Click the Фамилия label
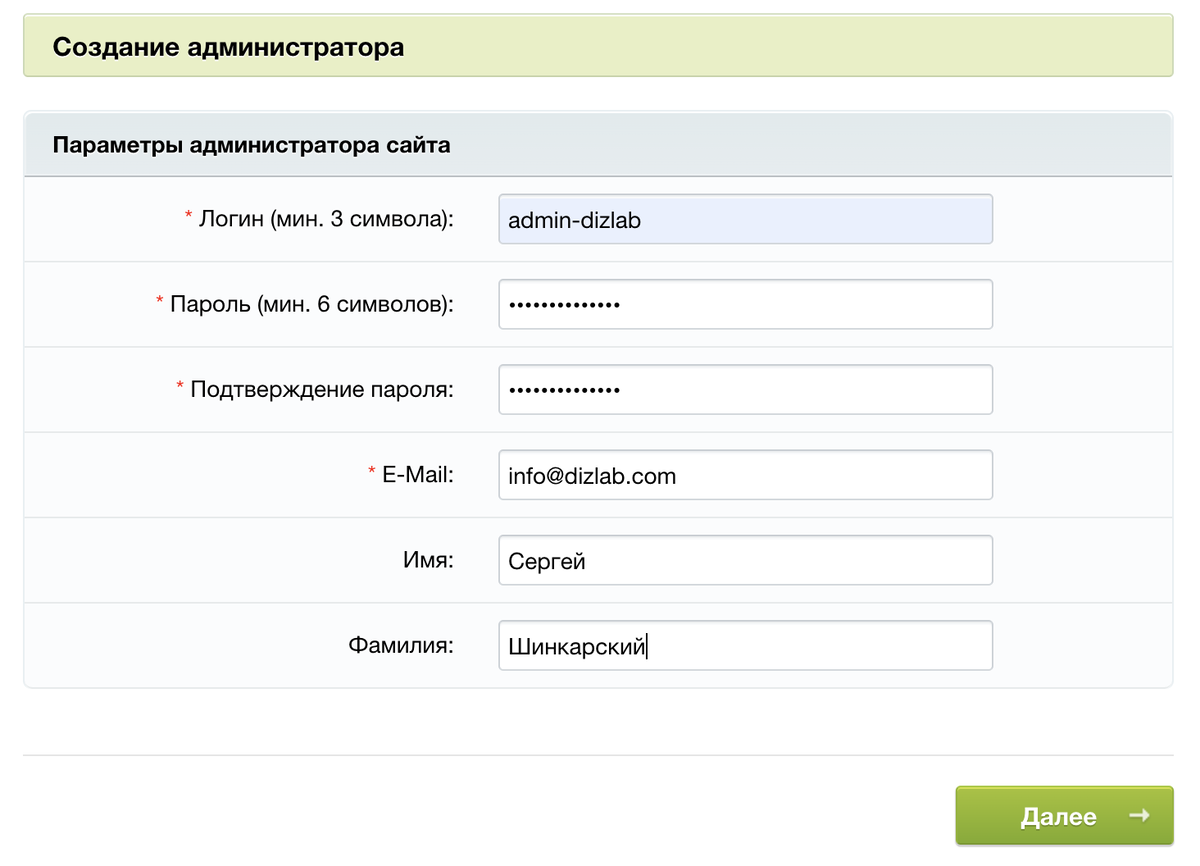The height and width of the screenshot is (866, 1200). (x=401, y=646)
